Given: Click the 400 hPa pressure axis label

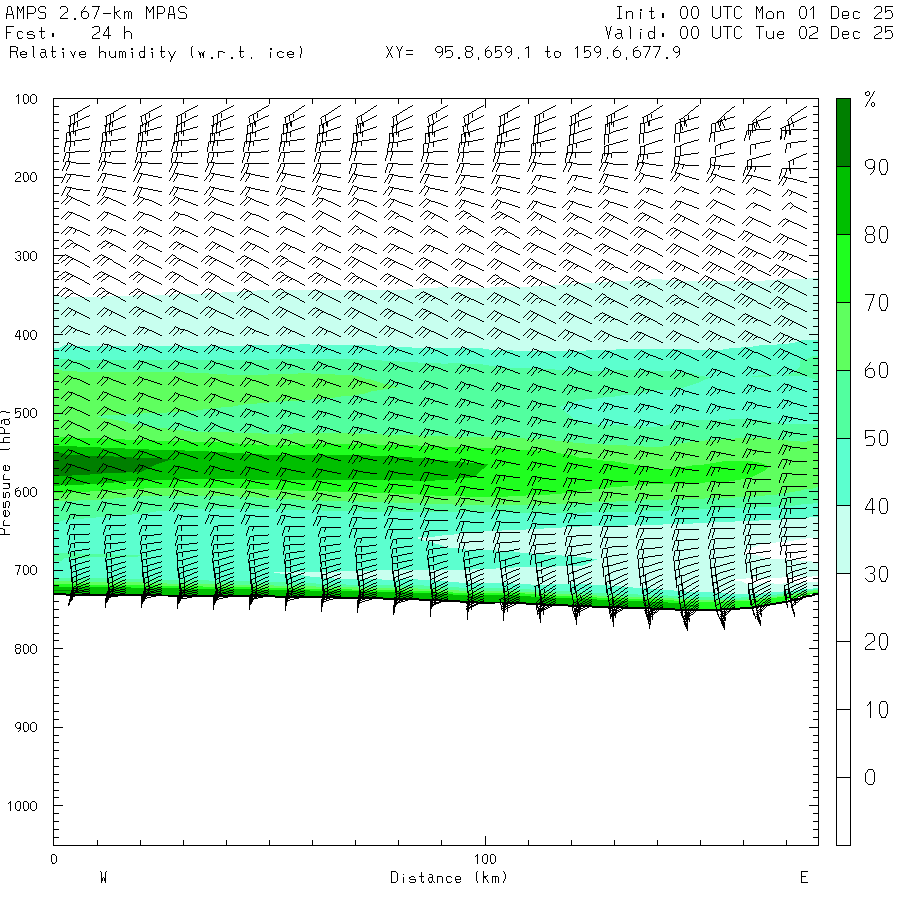Looking at the screenshot, I should pos(26,335).
